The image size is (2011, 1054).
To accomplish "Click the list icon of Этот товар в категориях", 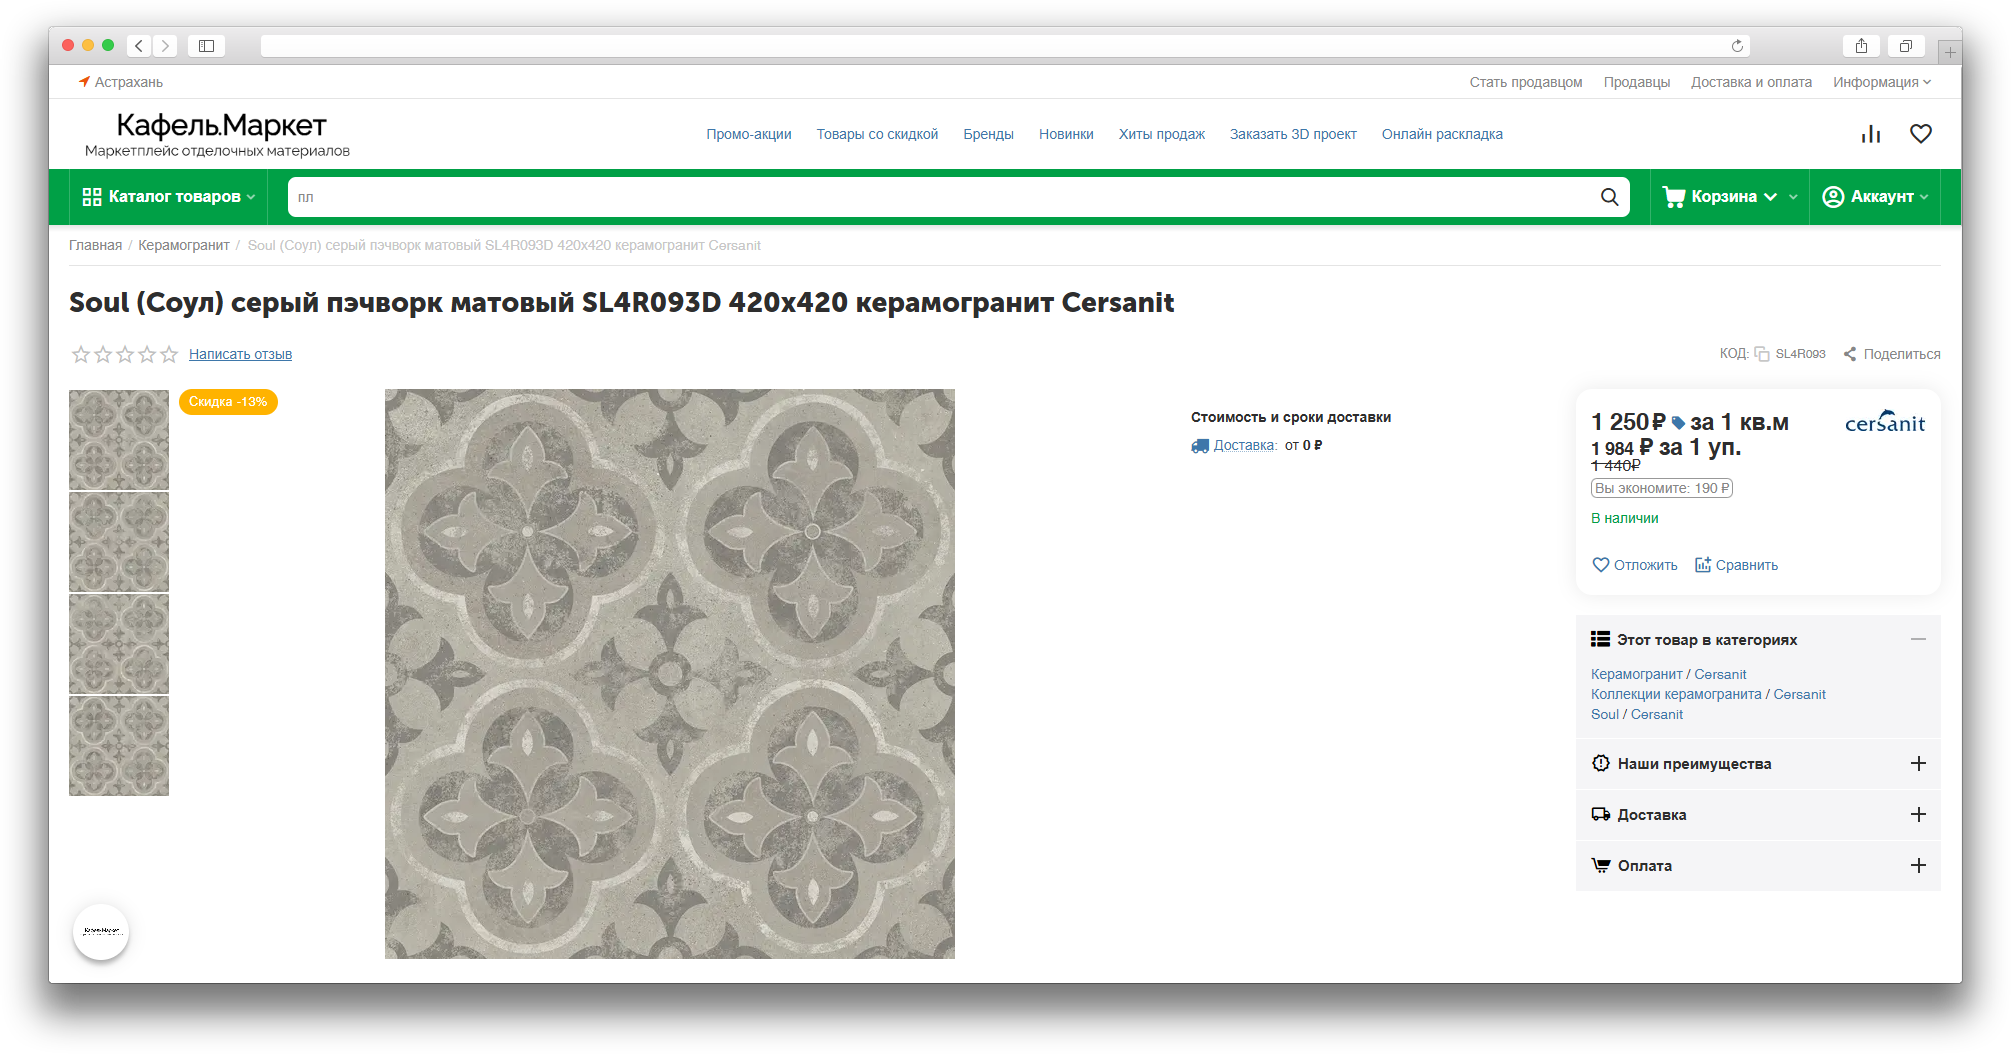I will 1600,639.
